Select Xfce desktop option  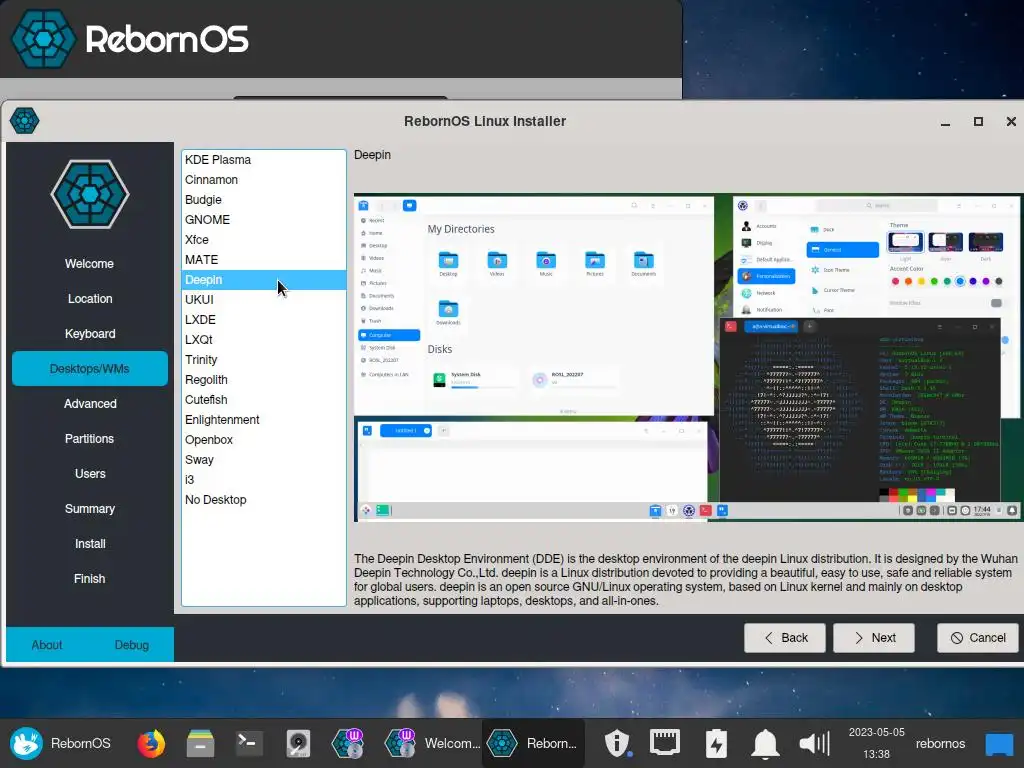pos(264,240)
